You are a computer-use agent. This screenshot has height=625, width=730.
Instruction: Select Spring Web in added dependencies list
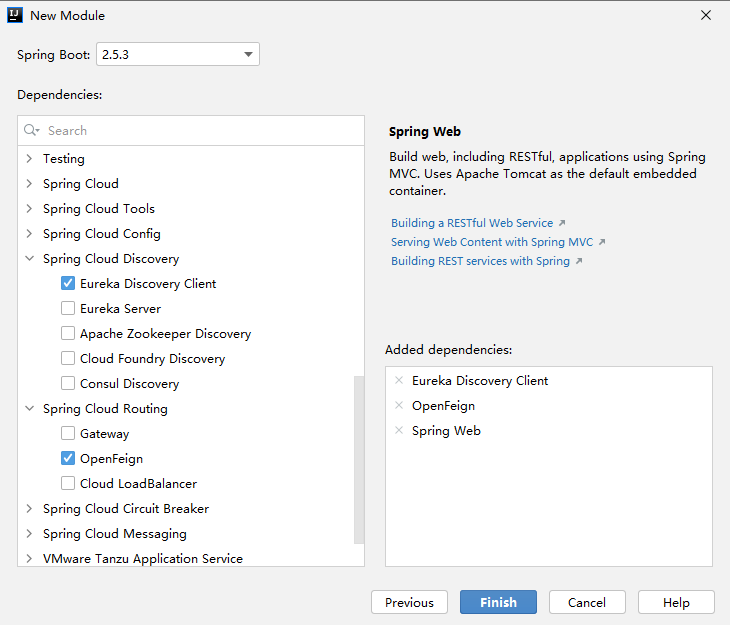[446, 431]
